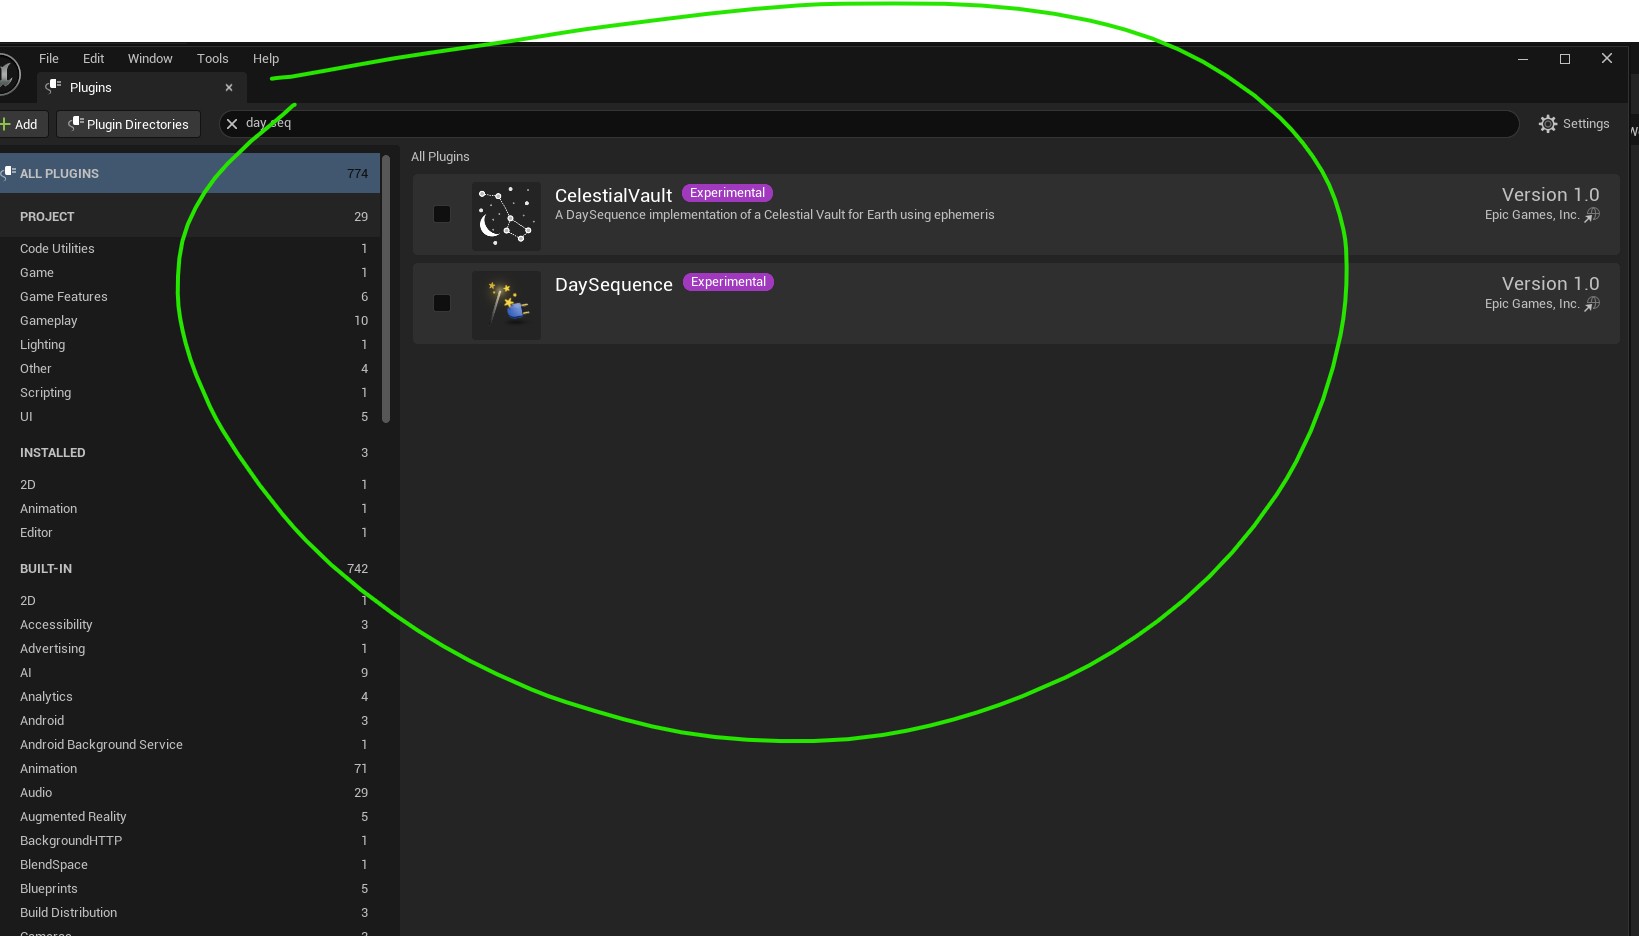
Task: Select the BlendSpace category
Action: (x=190, y=865)
